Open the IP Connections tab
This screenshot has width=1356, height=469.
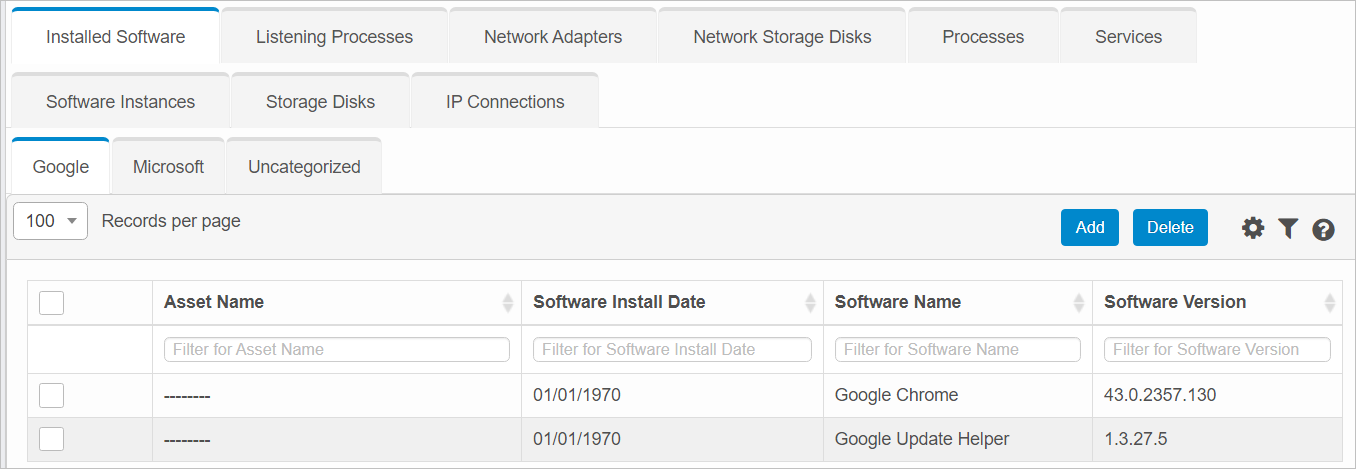tap(505, 102)
